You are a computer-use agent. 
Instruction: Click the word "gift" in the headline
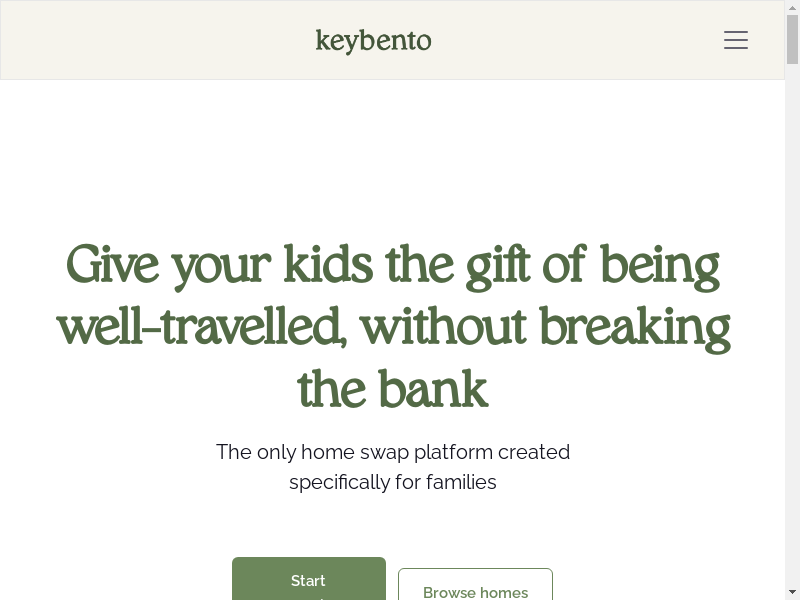click(498, 267)
